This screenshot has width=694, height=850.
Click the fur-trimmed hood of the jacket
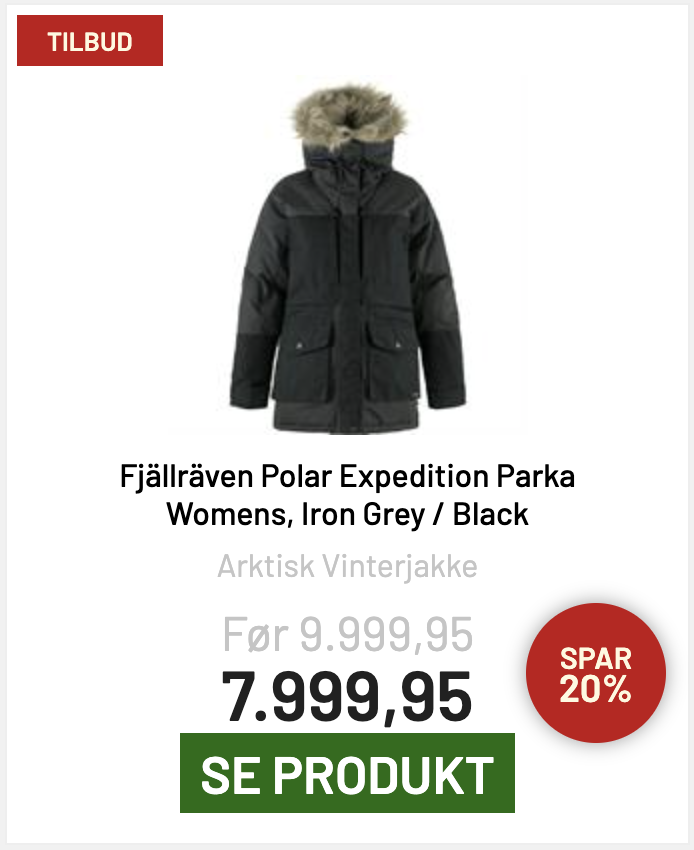pos(349,117)
